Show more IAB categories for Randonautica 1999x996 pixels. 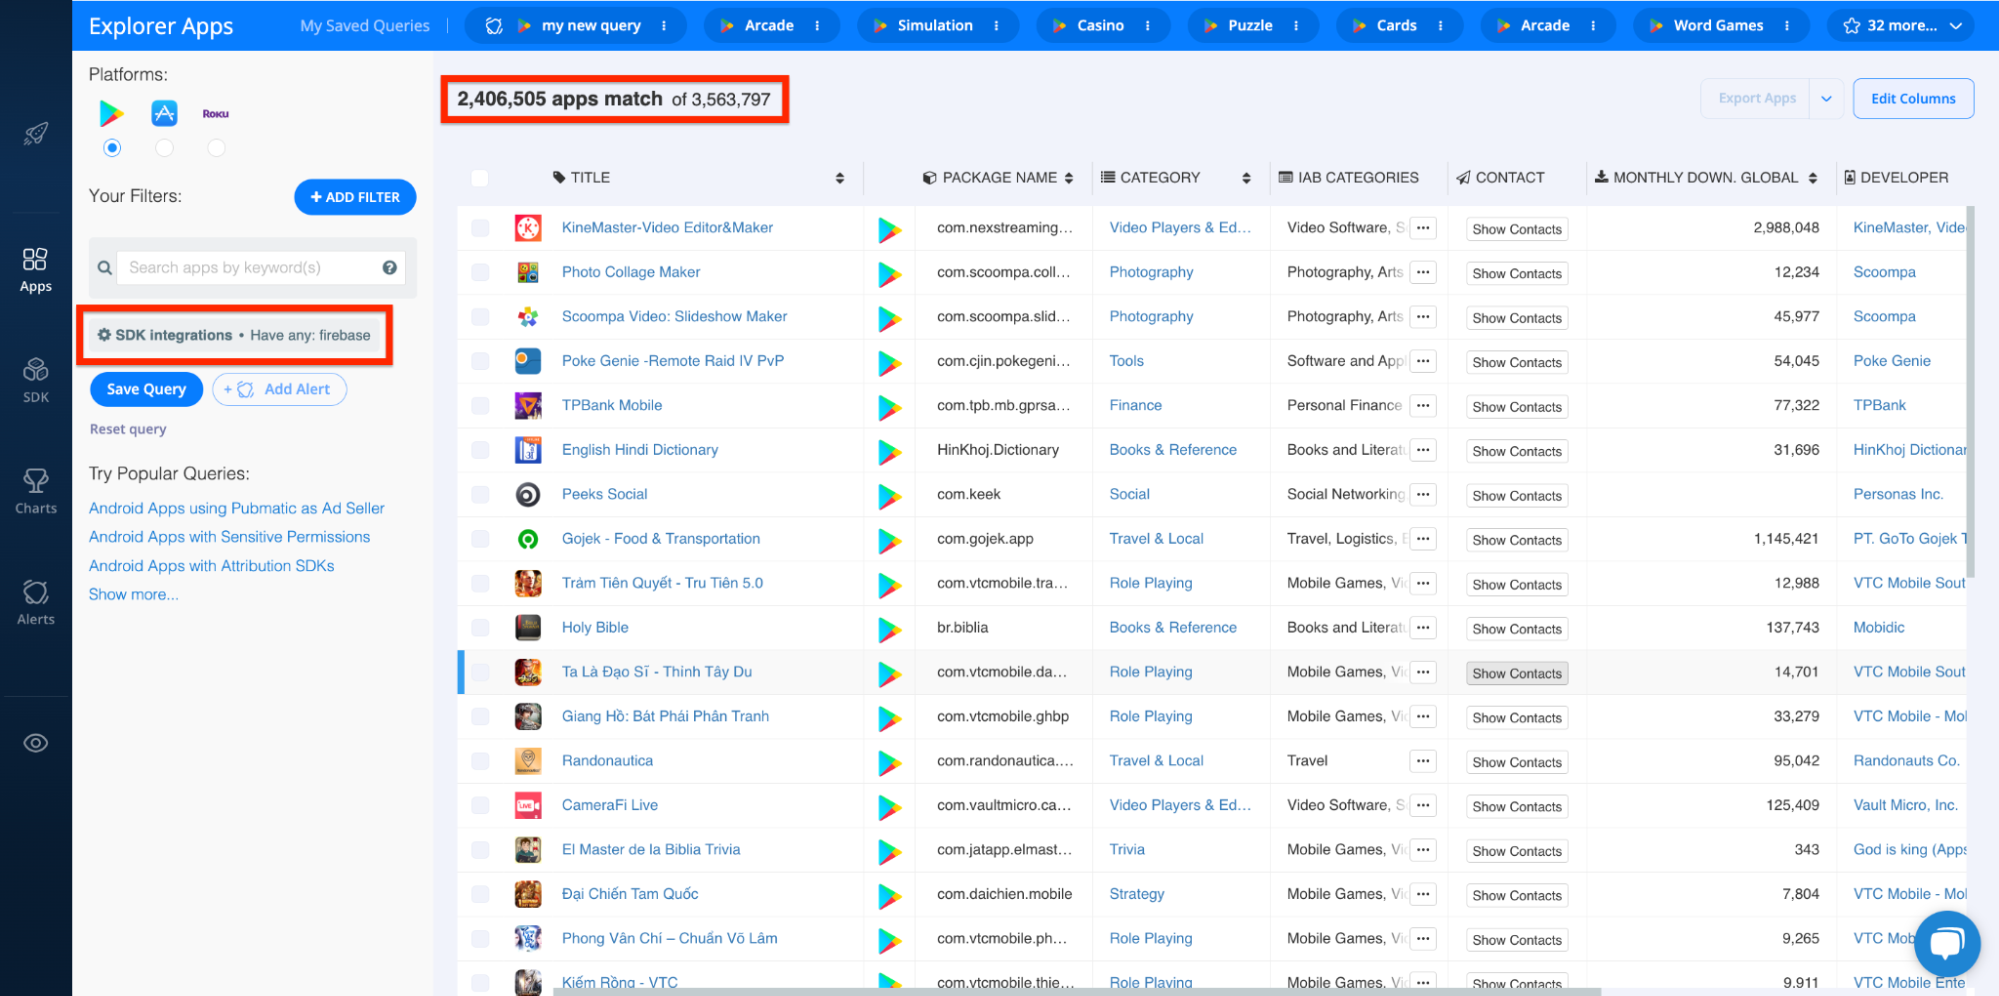click(x=1423, y=761)
